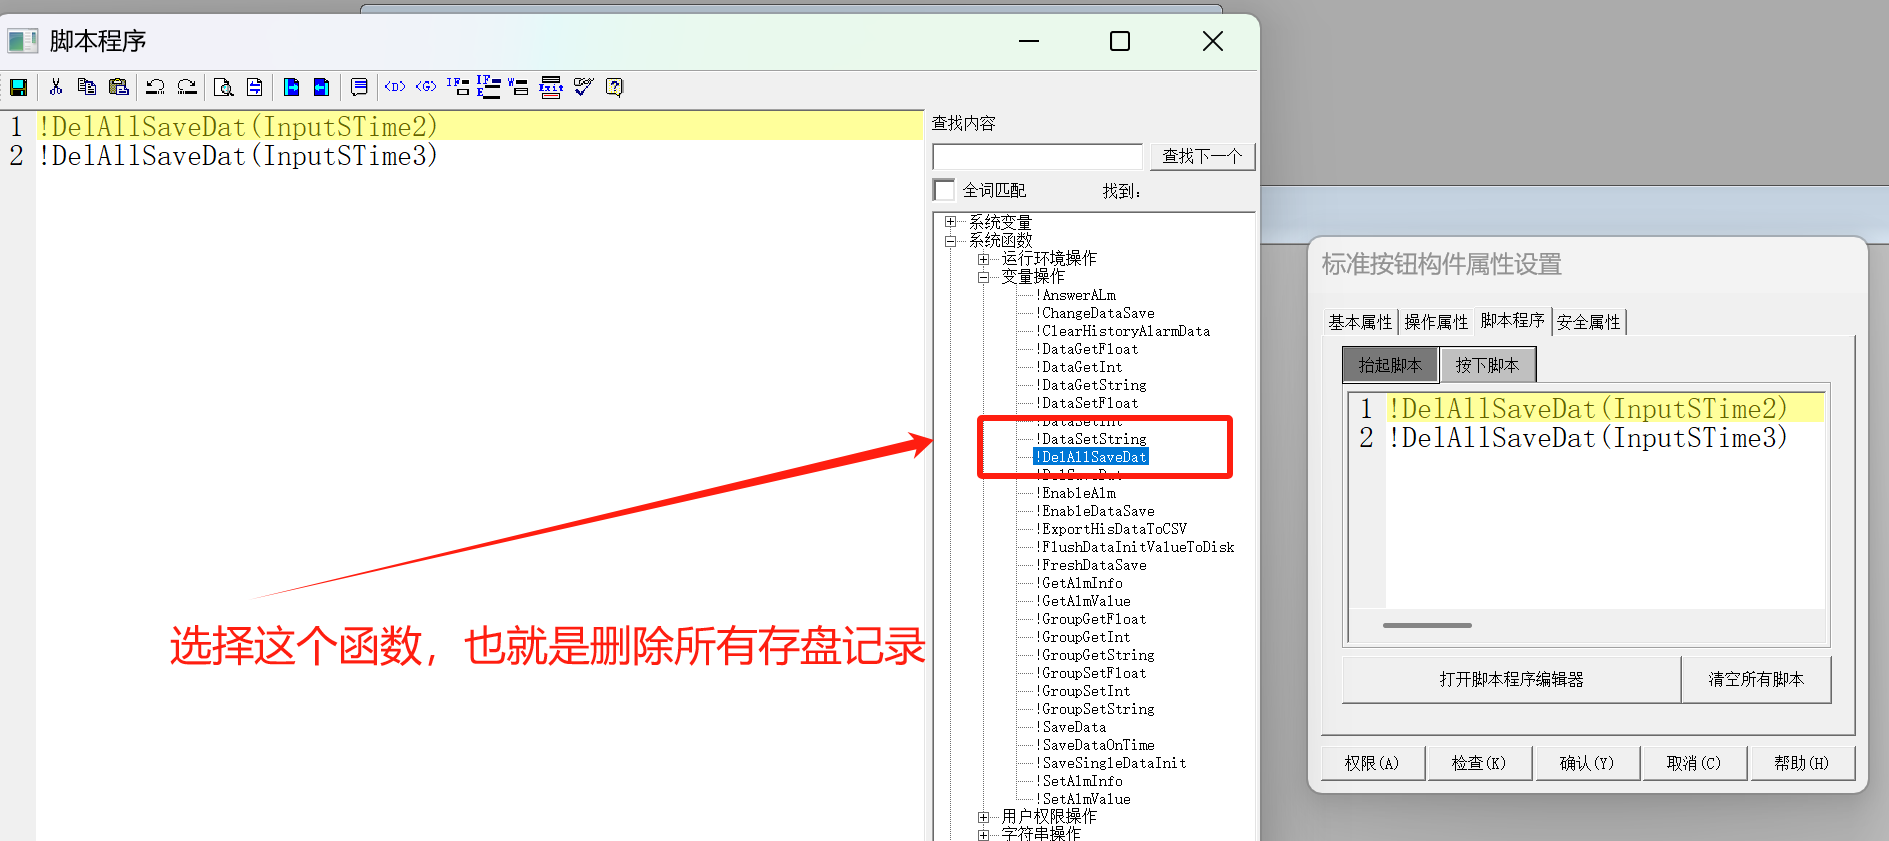
Task: Expand the 运行环境操作 tree node
Action: click(x=984, y=259)
